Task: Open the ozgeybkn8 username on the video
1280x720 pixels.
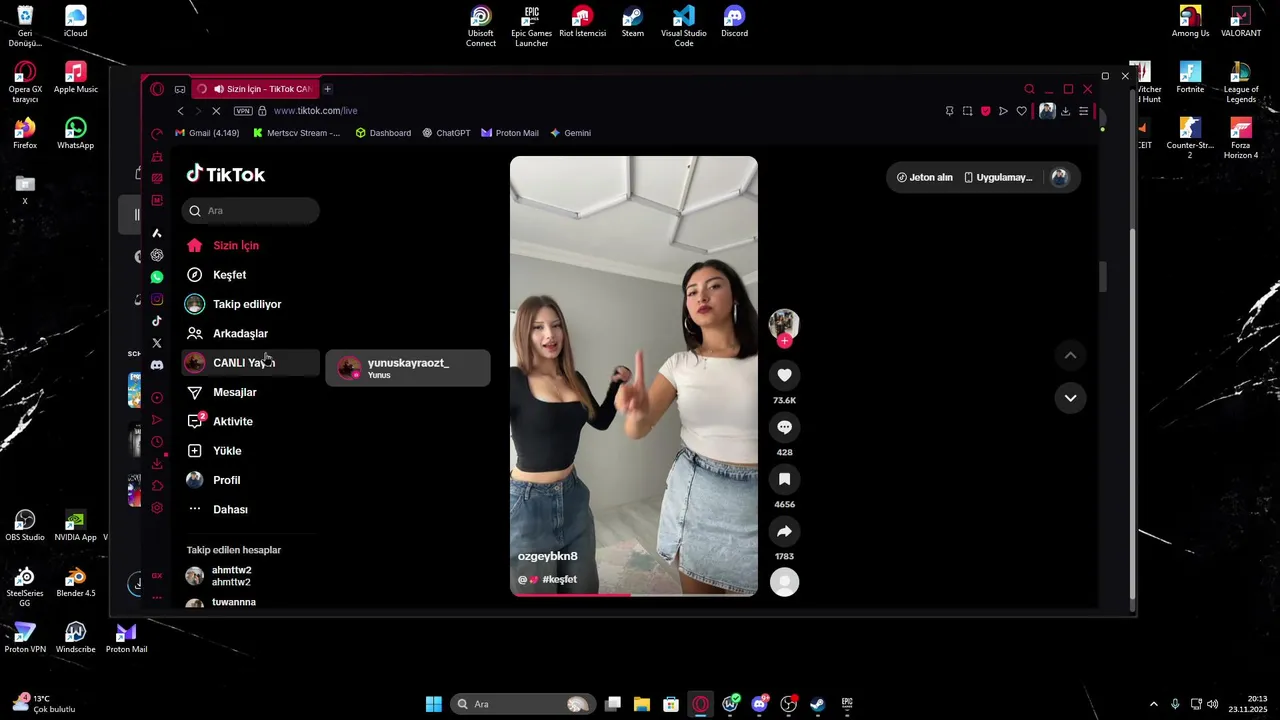Action: point(547,556)
